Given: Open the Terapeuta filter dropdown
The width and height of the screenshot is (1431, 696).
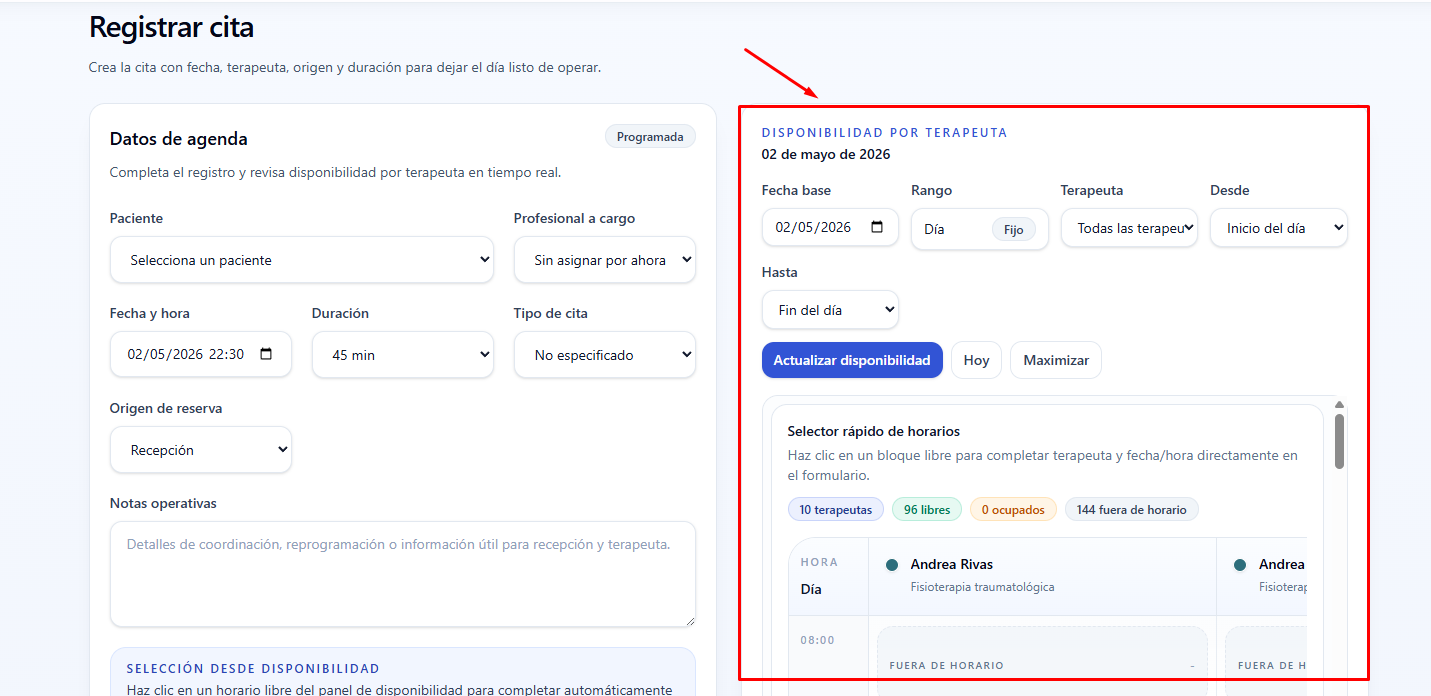Looking at the screenshot, I should point(1129,228).
